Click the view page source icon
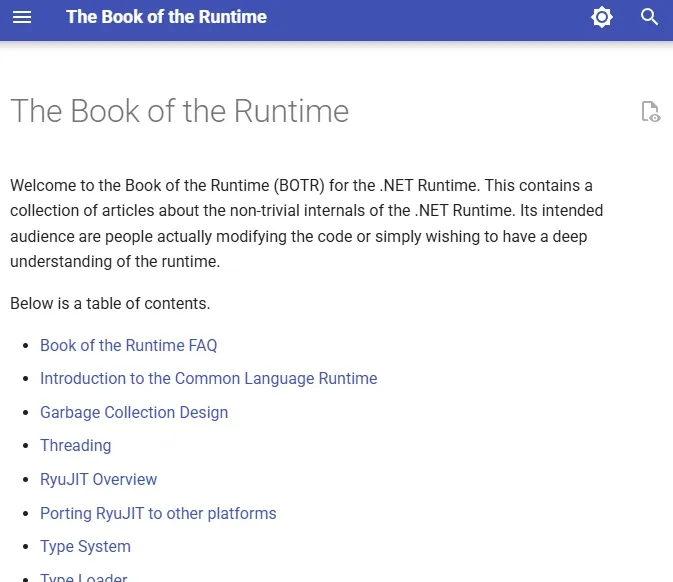Screen dimensions: 673x582 point(651,112)
